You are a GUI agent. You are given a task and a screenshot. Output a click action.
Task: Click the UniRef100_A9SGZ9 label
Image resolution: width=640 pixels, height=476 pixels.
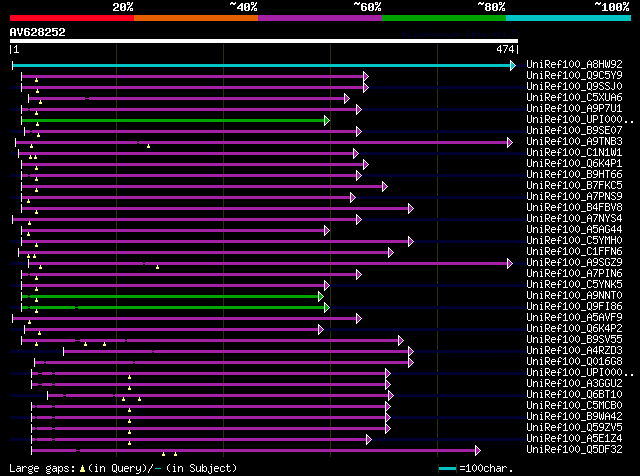574,263
